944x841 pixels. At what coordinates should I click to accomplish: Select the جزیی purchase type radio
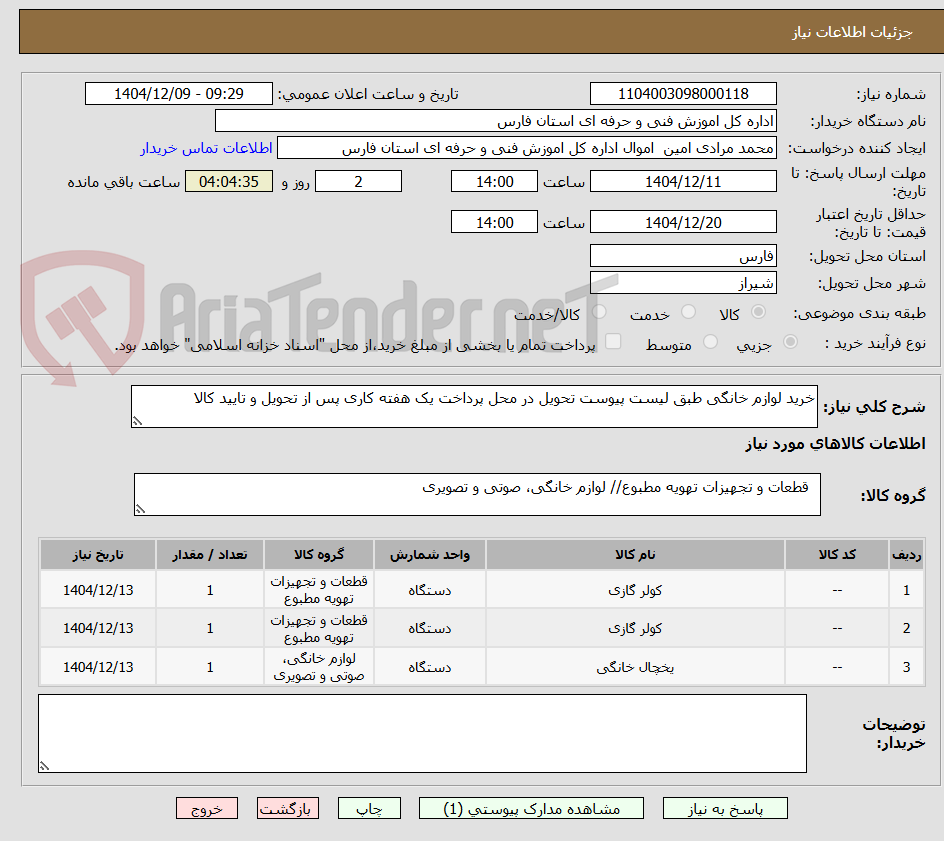tap(790, 342)
